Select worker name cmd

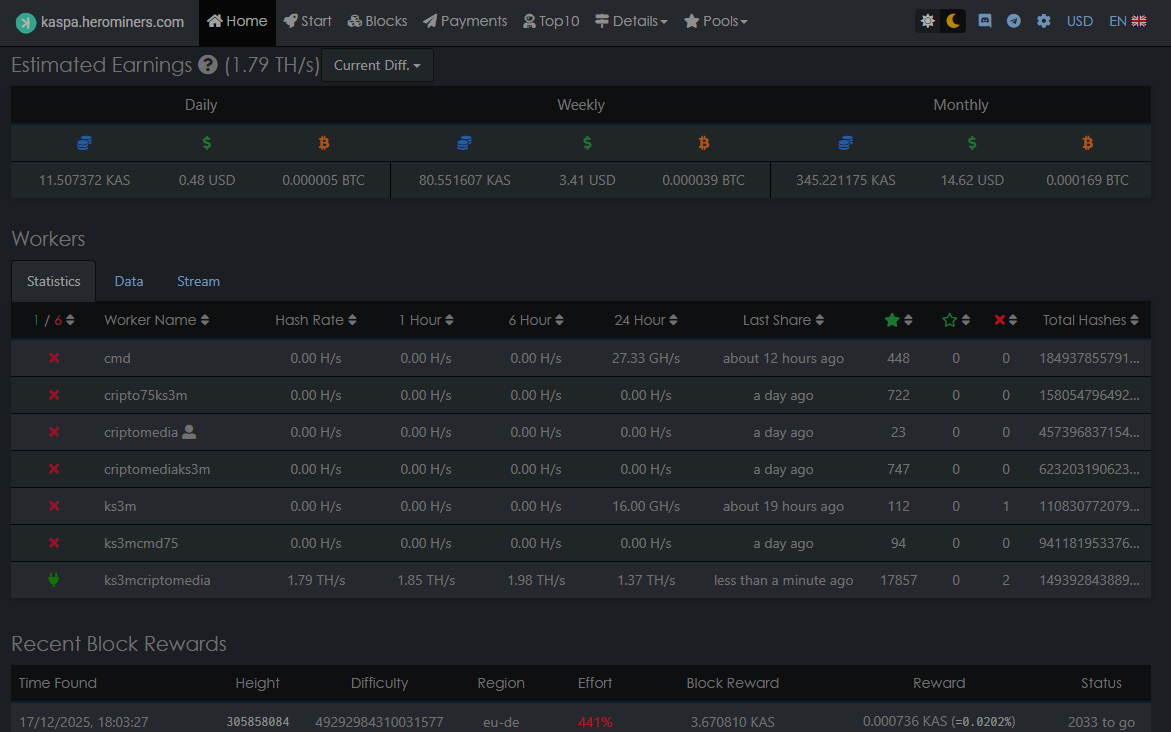117,359
